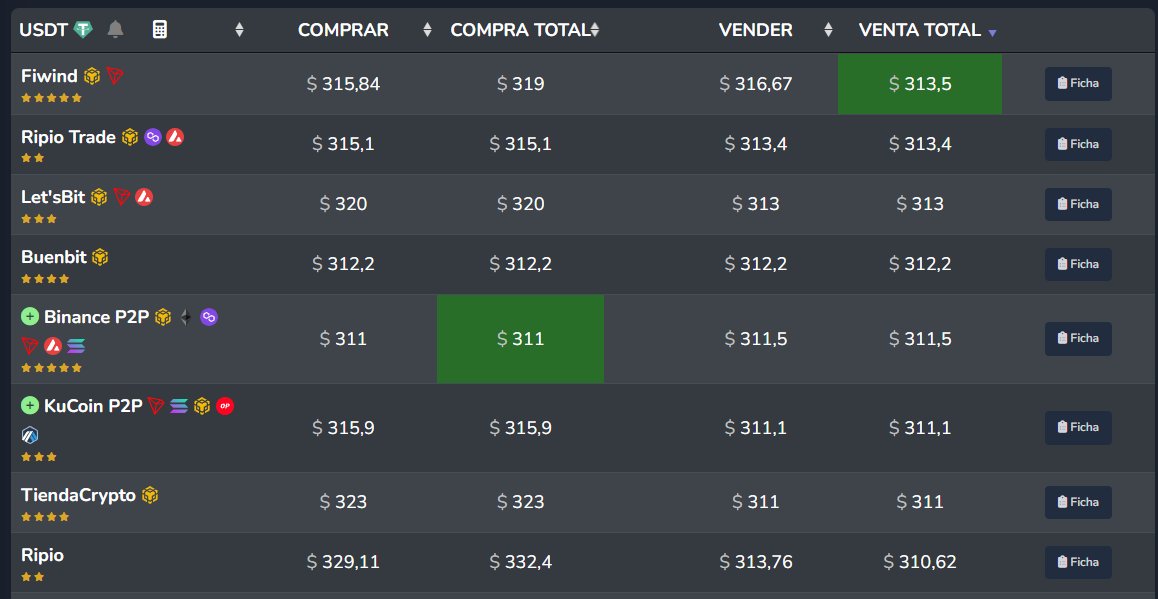The height and width of the screenshot is (599, 1158).
Task: Click the BNB chain icon next to Fiwind
Action: pos(92,75)
